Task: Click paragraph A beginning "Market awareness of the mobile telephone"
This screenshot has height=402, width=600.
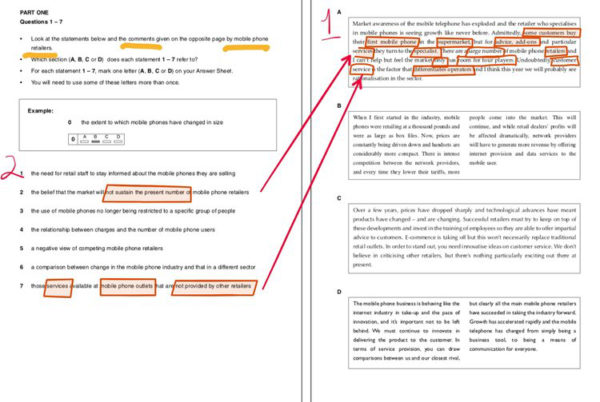Action: pos(464,51)
